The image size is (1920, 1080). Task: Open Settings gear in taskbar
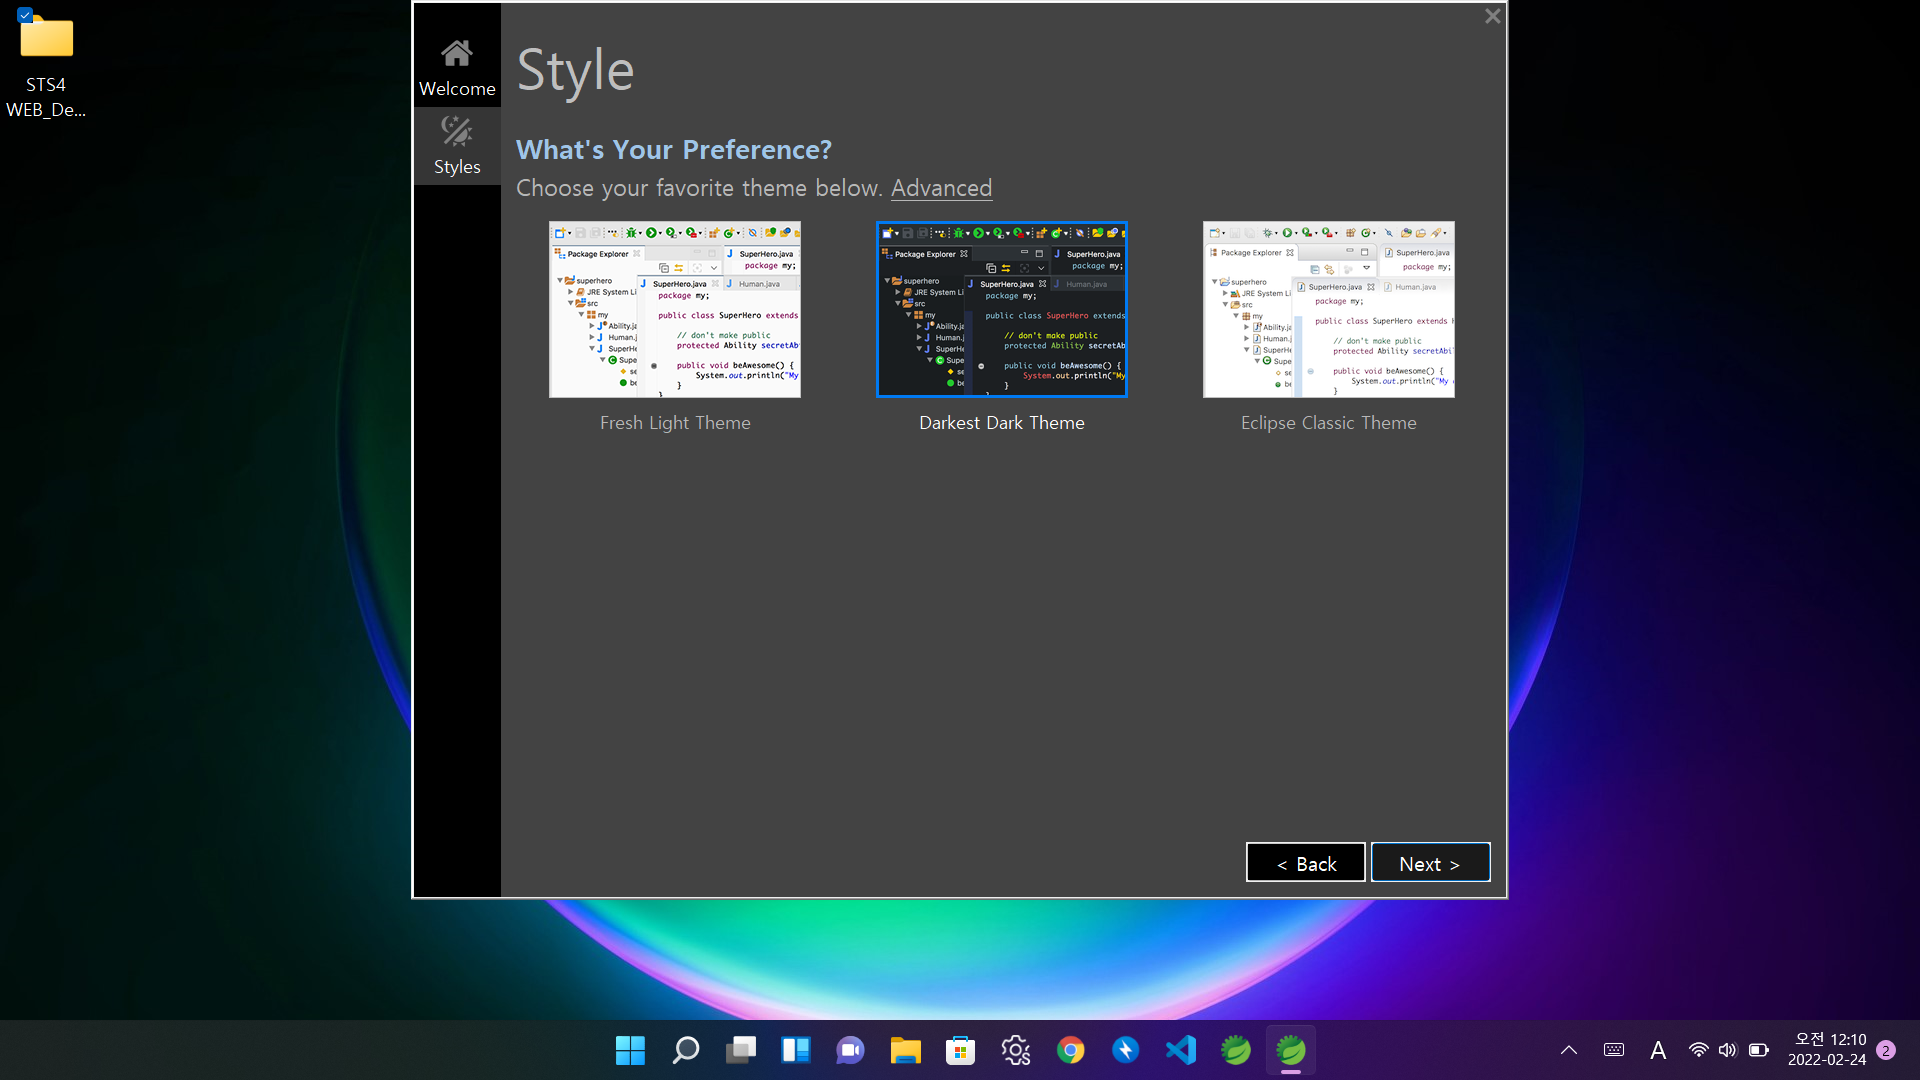(1015, 1050)
